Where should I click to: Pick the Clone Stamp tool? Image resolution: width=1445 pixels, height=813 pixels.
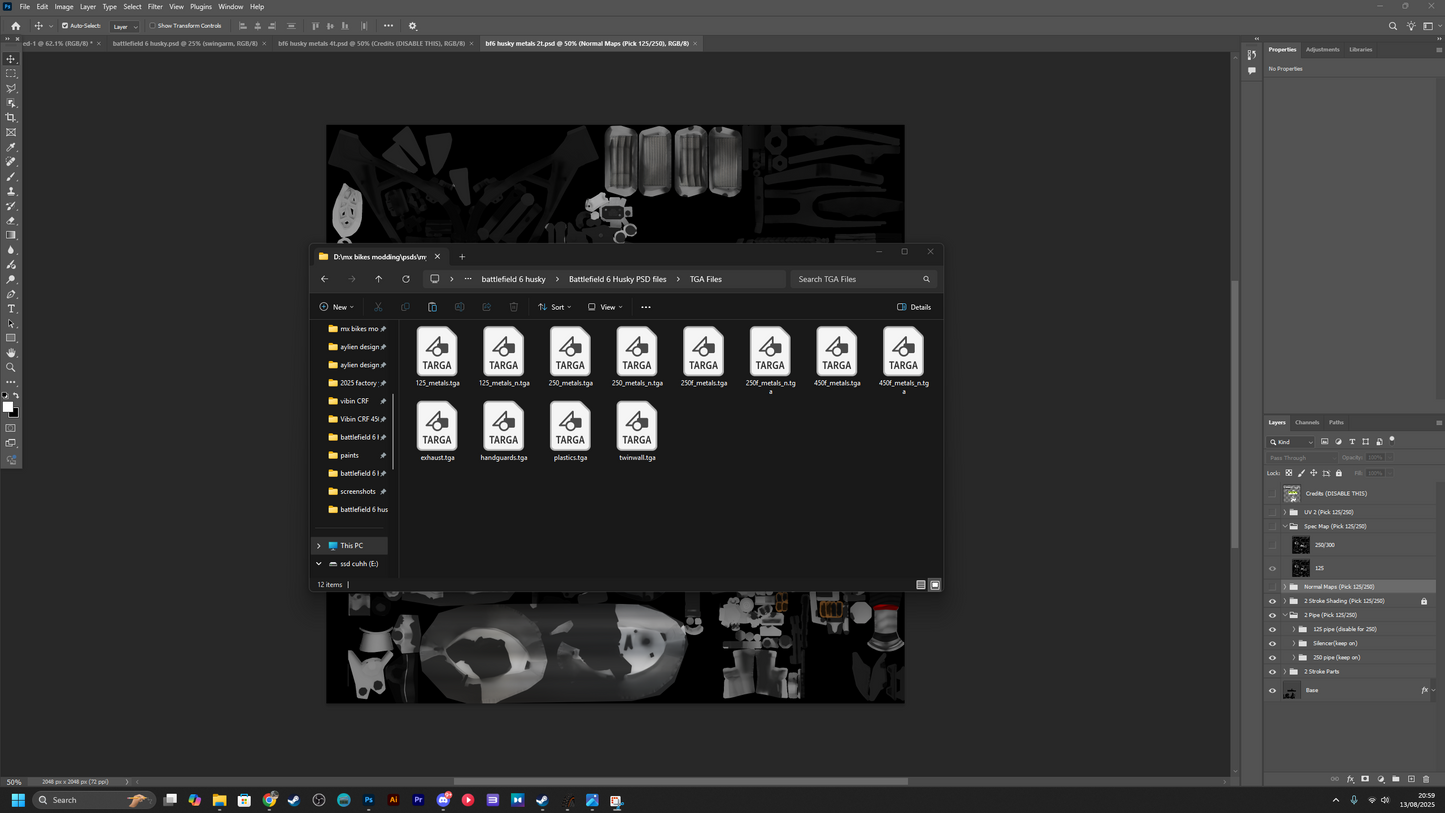click(x=11, y=191)
